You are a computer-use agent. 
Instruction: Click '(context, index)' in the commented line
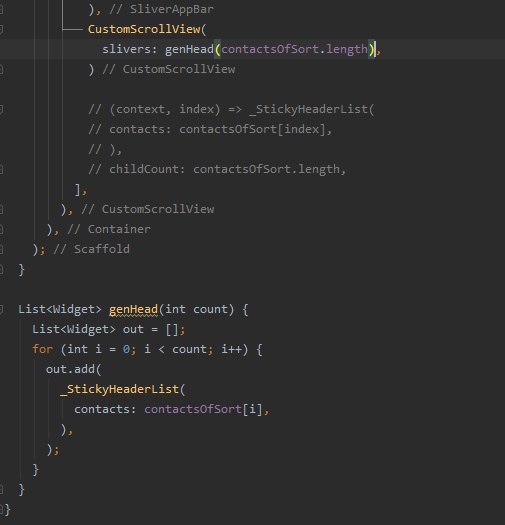tap(165, 109)
